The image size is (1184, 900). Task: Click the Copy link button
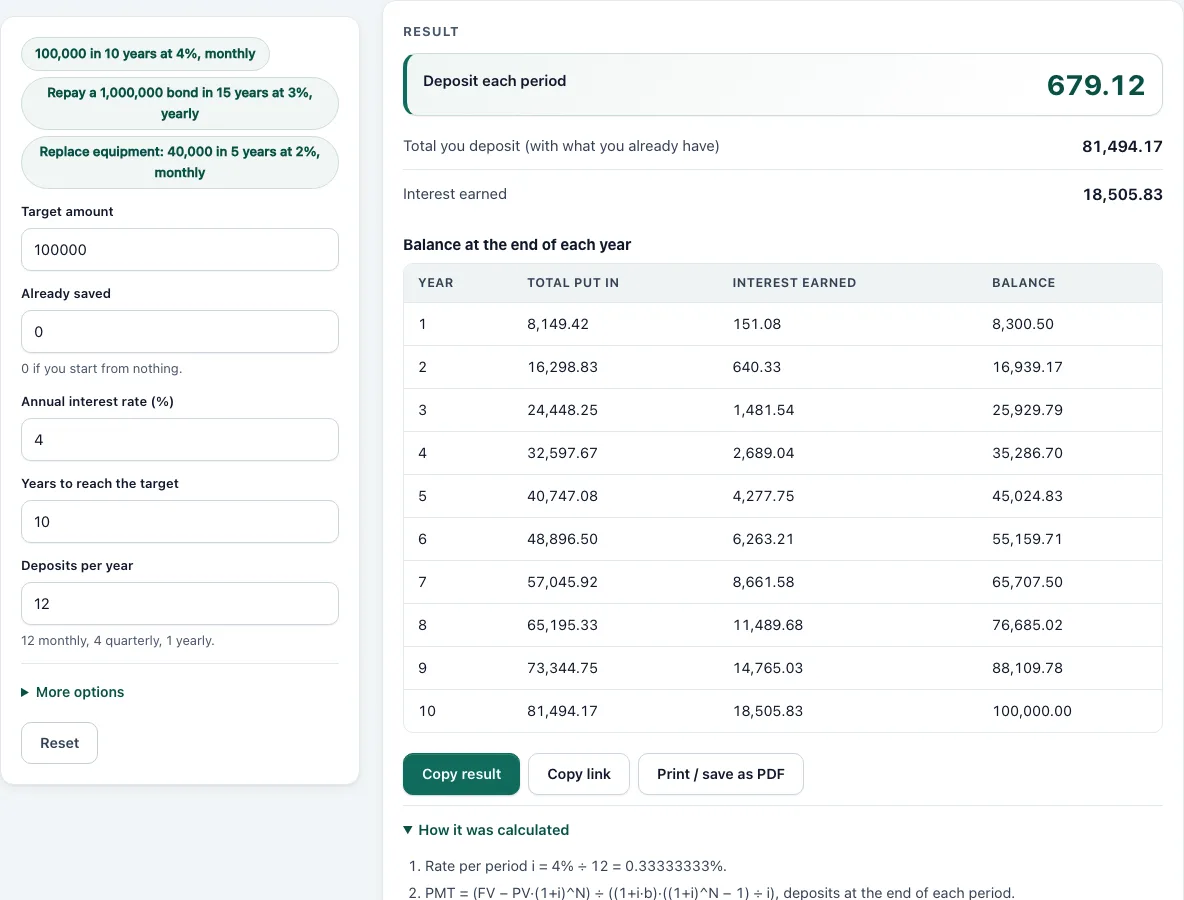pos(579,774)
